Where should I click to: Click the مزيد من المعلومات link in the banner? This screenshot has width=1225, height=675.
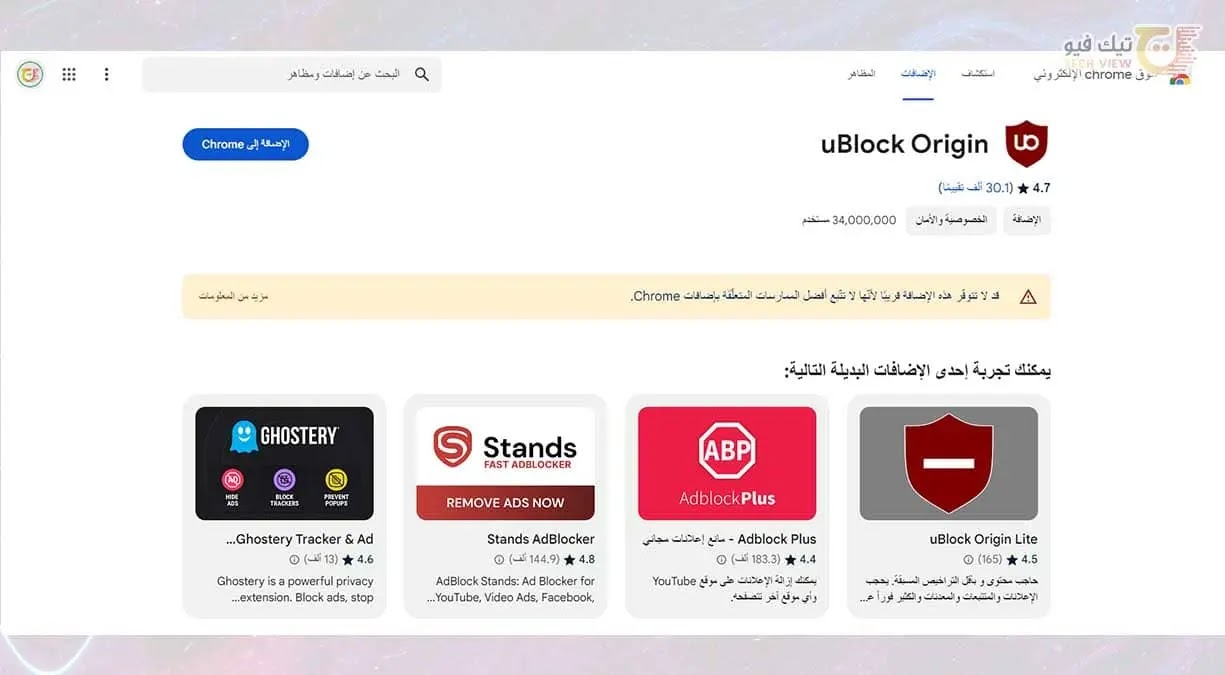234,296
